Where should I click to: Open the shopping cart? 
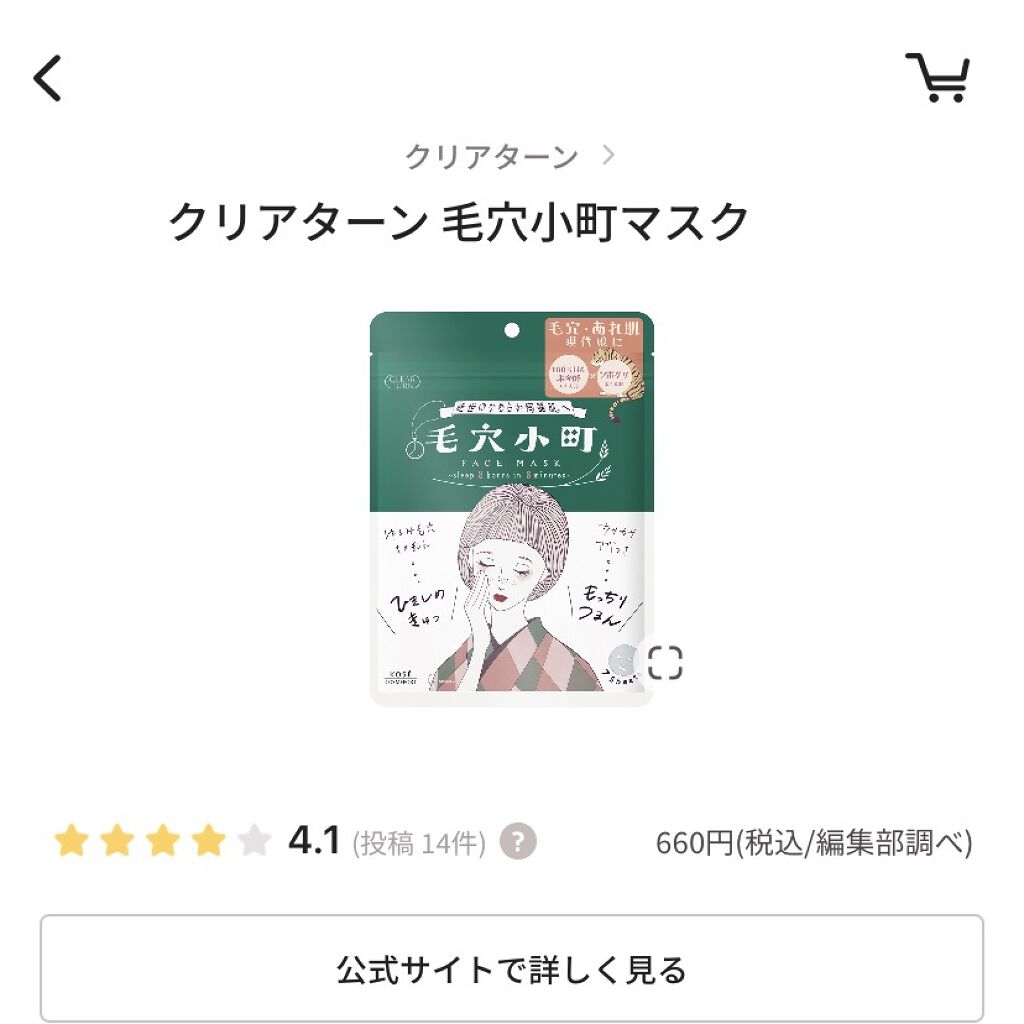click(x=938, y=78)
